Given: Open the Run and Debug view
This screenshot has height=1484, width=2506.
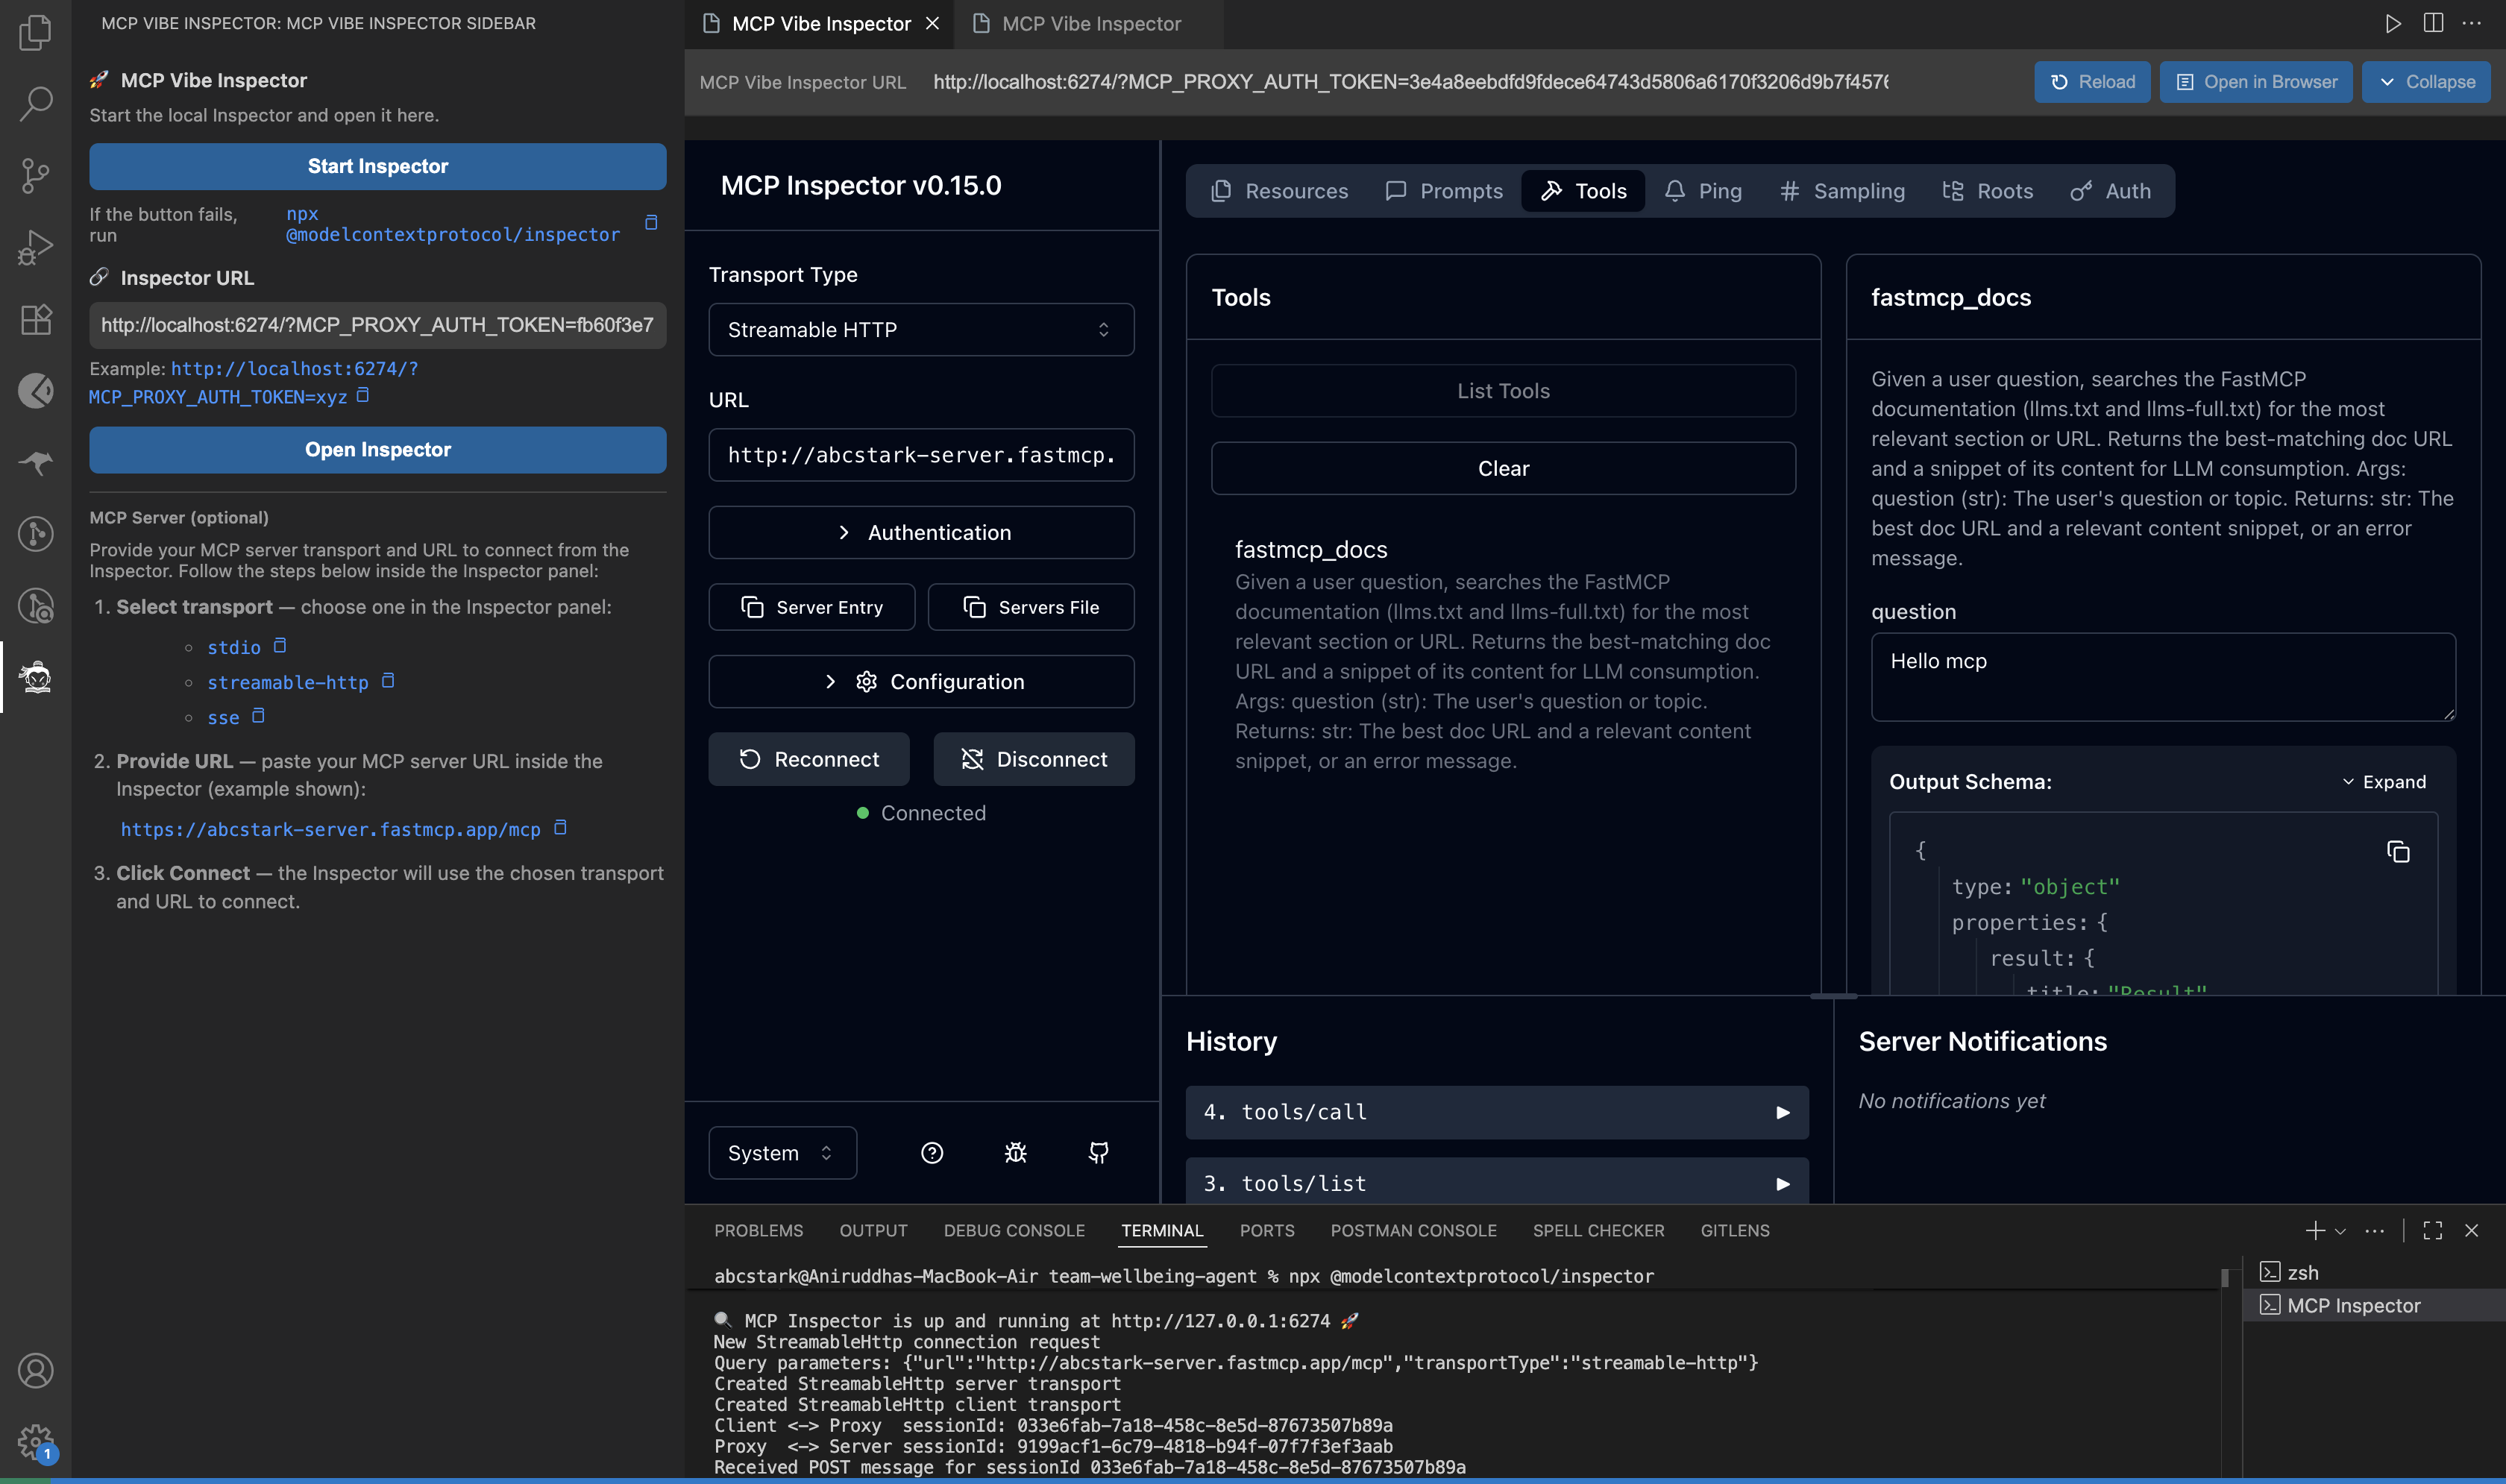Looking at the screenshot, I should click(35, 247).
